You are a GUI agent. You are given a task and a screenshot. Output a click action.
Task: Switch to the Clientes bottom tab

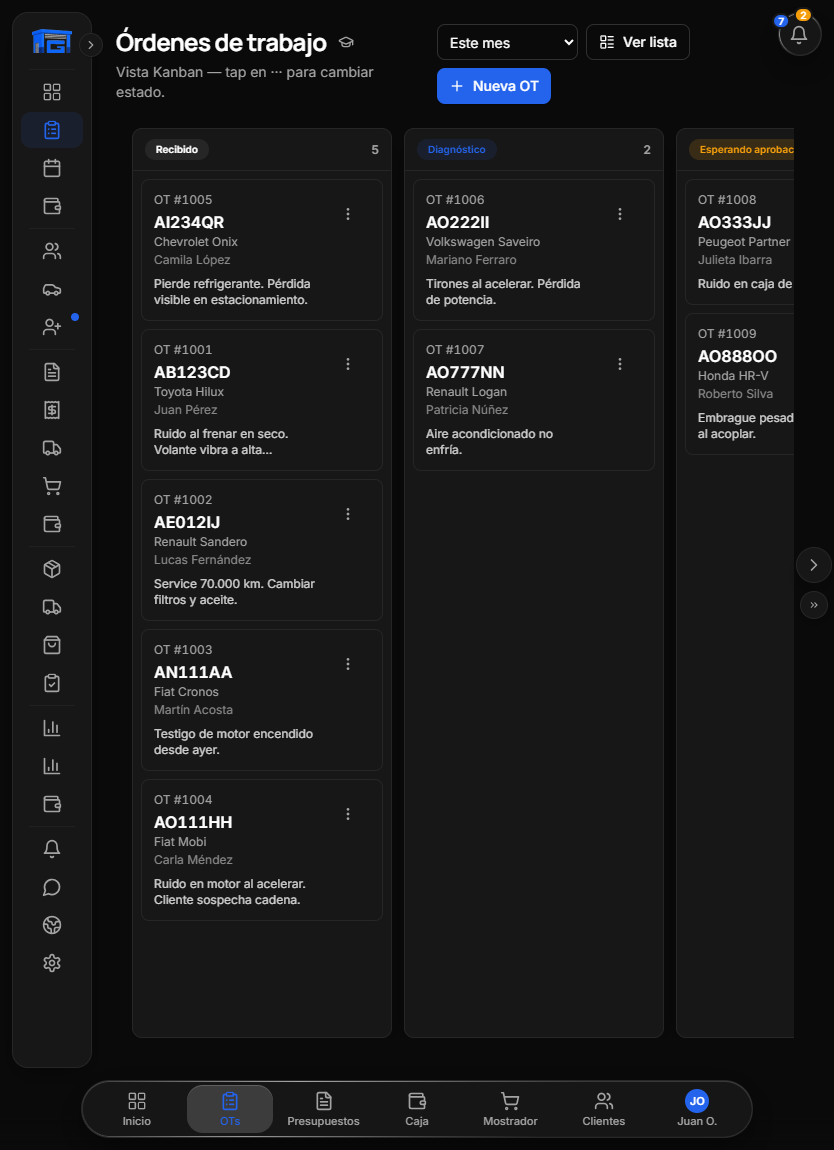[x=604, y=1108]
